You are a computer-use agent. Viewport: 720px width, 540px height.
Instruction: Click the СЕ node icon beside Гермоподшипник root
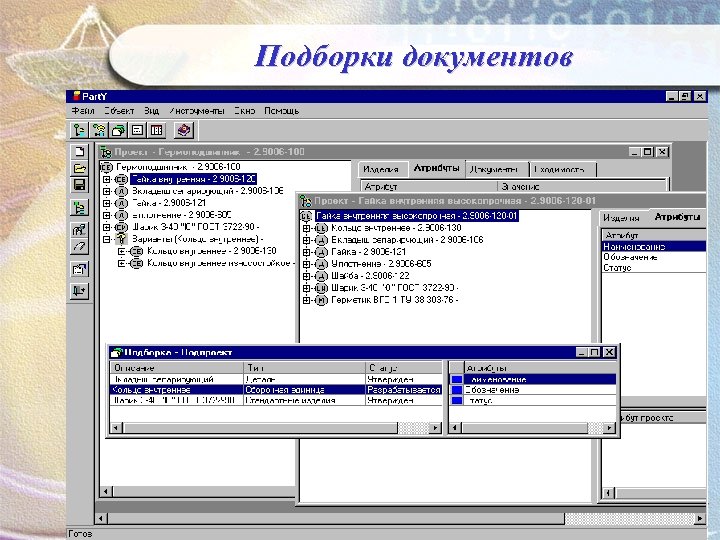pyautogui.click(x=107, y=167)
